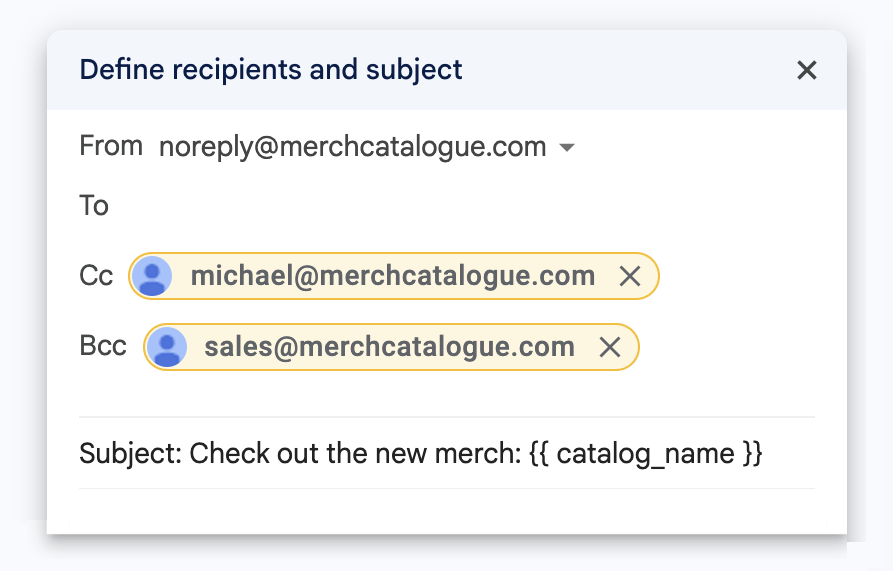Click empty space after the Cc chip
Viewport: 893px width, 571px height.
pyautogui.click(x=738, y=276)
